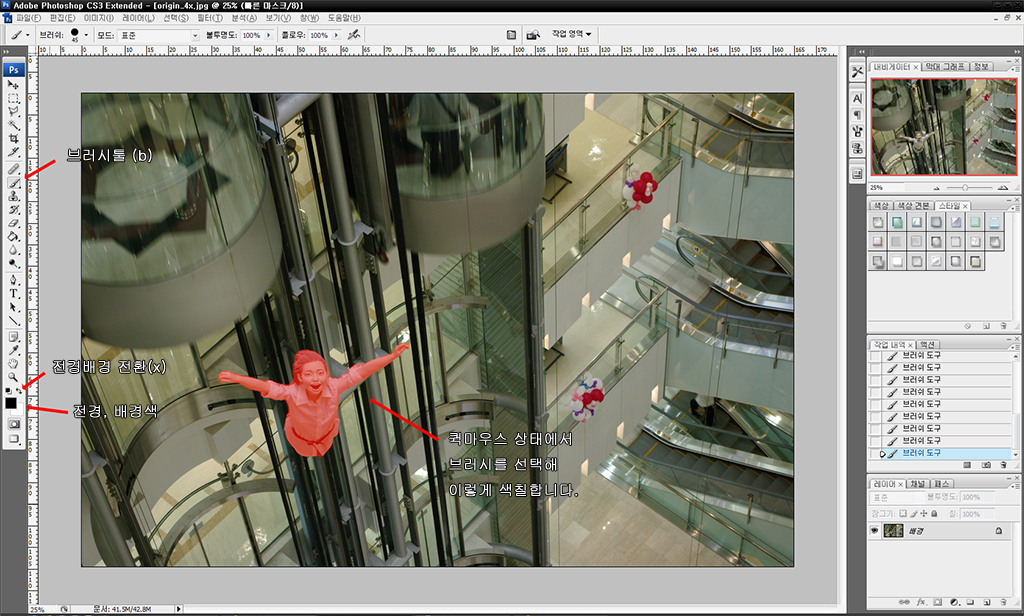Switch to the 패스 tab
The width and height of the screenshot is (1024, 616).
941,484
